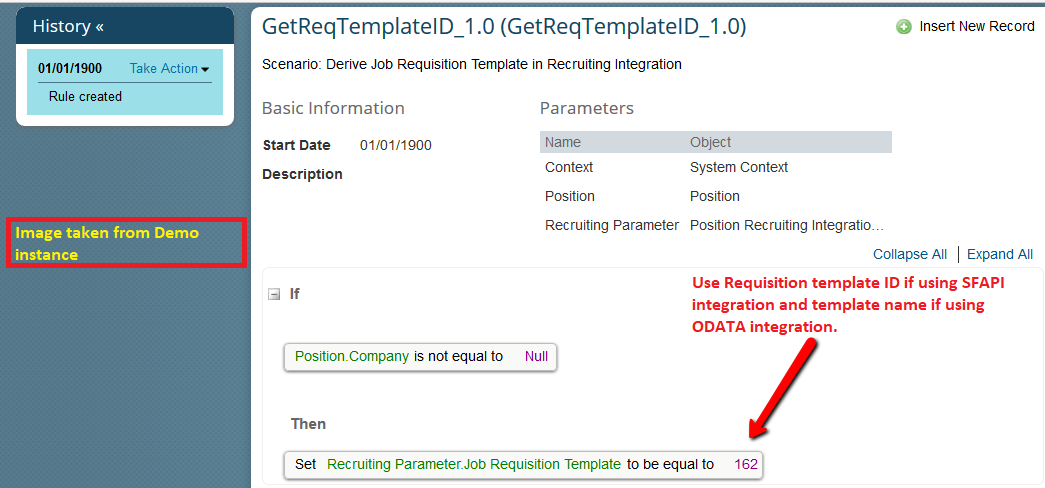Click the Insert New Record text

pyautogui.click(x=977, y=27)
